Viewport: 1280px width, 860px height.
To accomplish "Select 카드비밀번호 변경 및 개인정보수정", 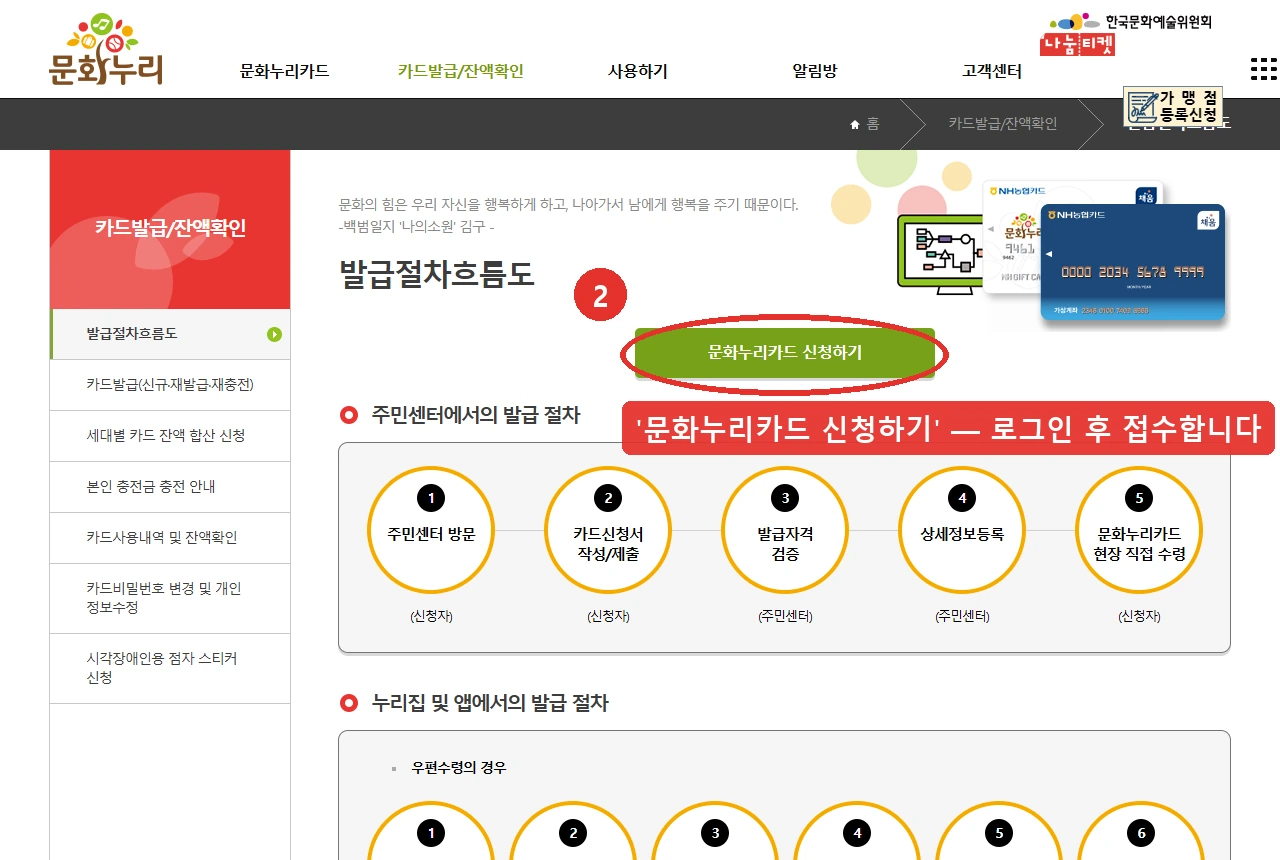I will click(170, 598).
